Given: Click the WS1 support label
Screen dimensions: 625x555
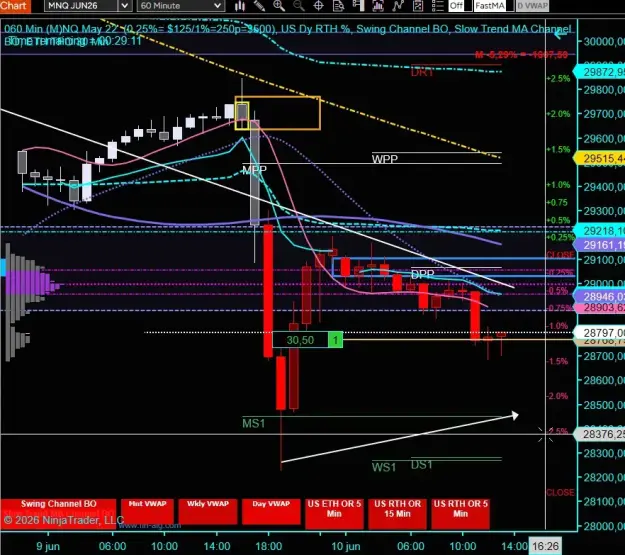Looking at the screenshot, I should pos(384,467).
